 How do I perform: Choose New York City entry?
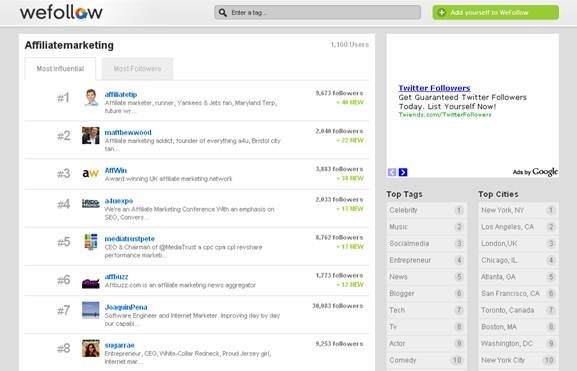(x=518, y=360)
